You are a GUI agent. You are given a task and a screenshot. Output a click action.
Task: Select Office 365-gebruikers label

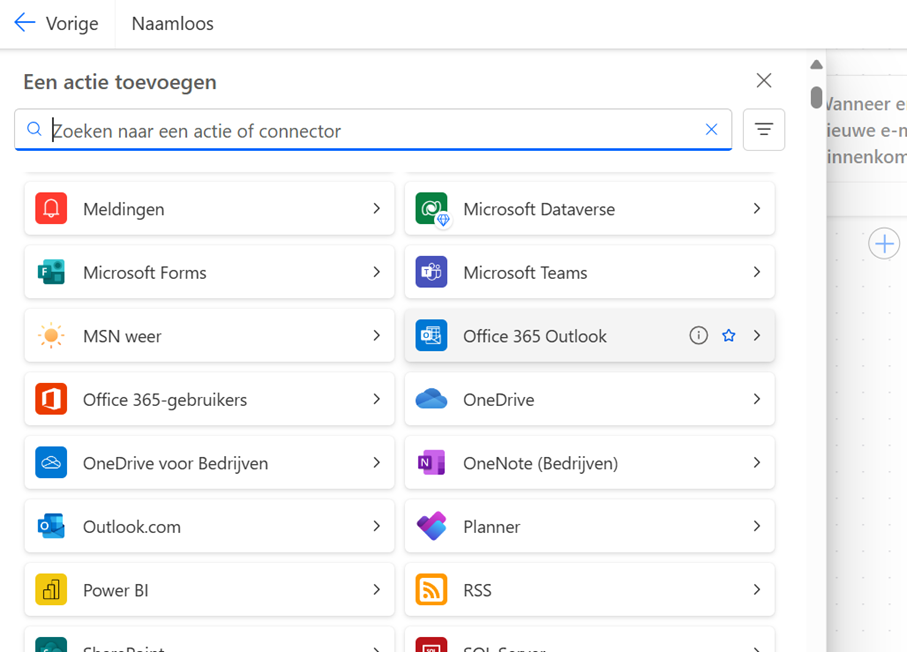165,400
